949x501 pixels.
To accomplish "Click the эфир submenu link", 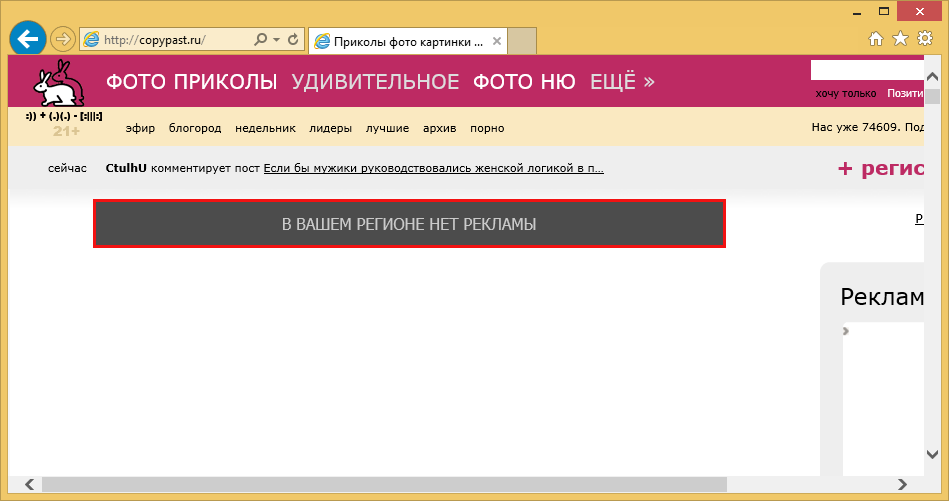I will [x=140, y=128].
